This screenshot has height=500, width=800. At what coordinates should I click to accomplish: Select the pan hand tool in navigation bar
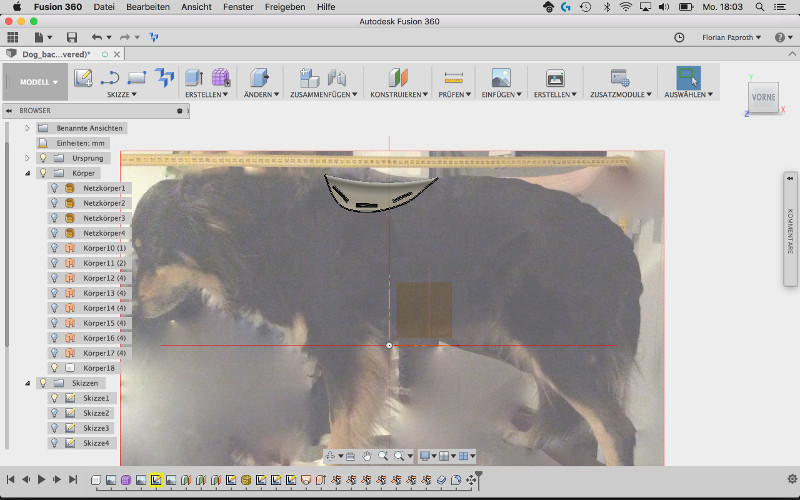(367, 456)
